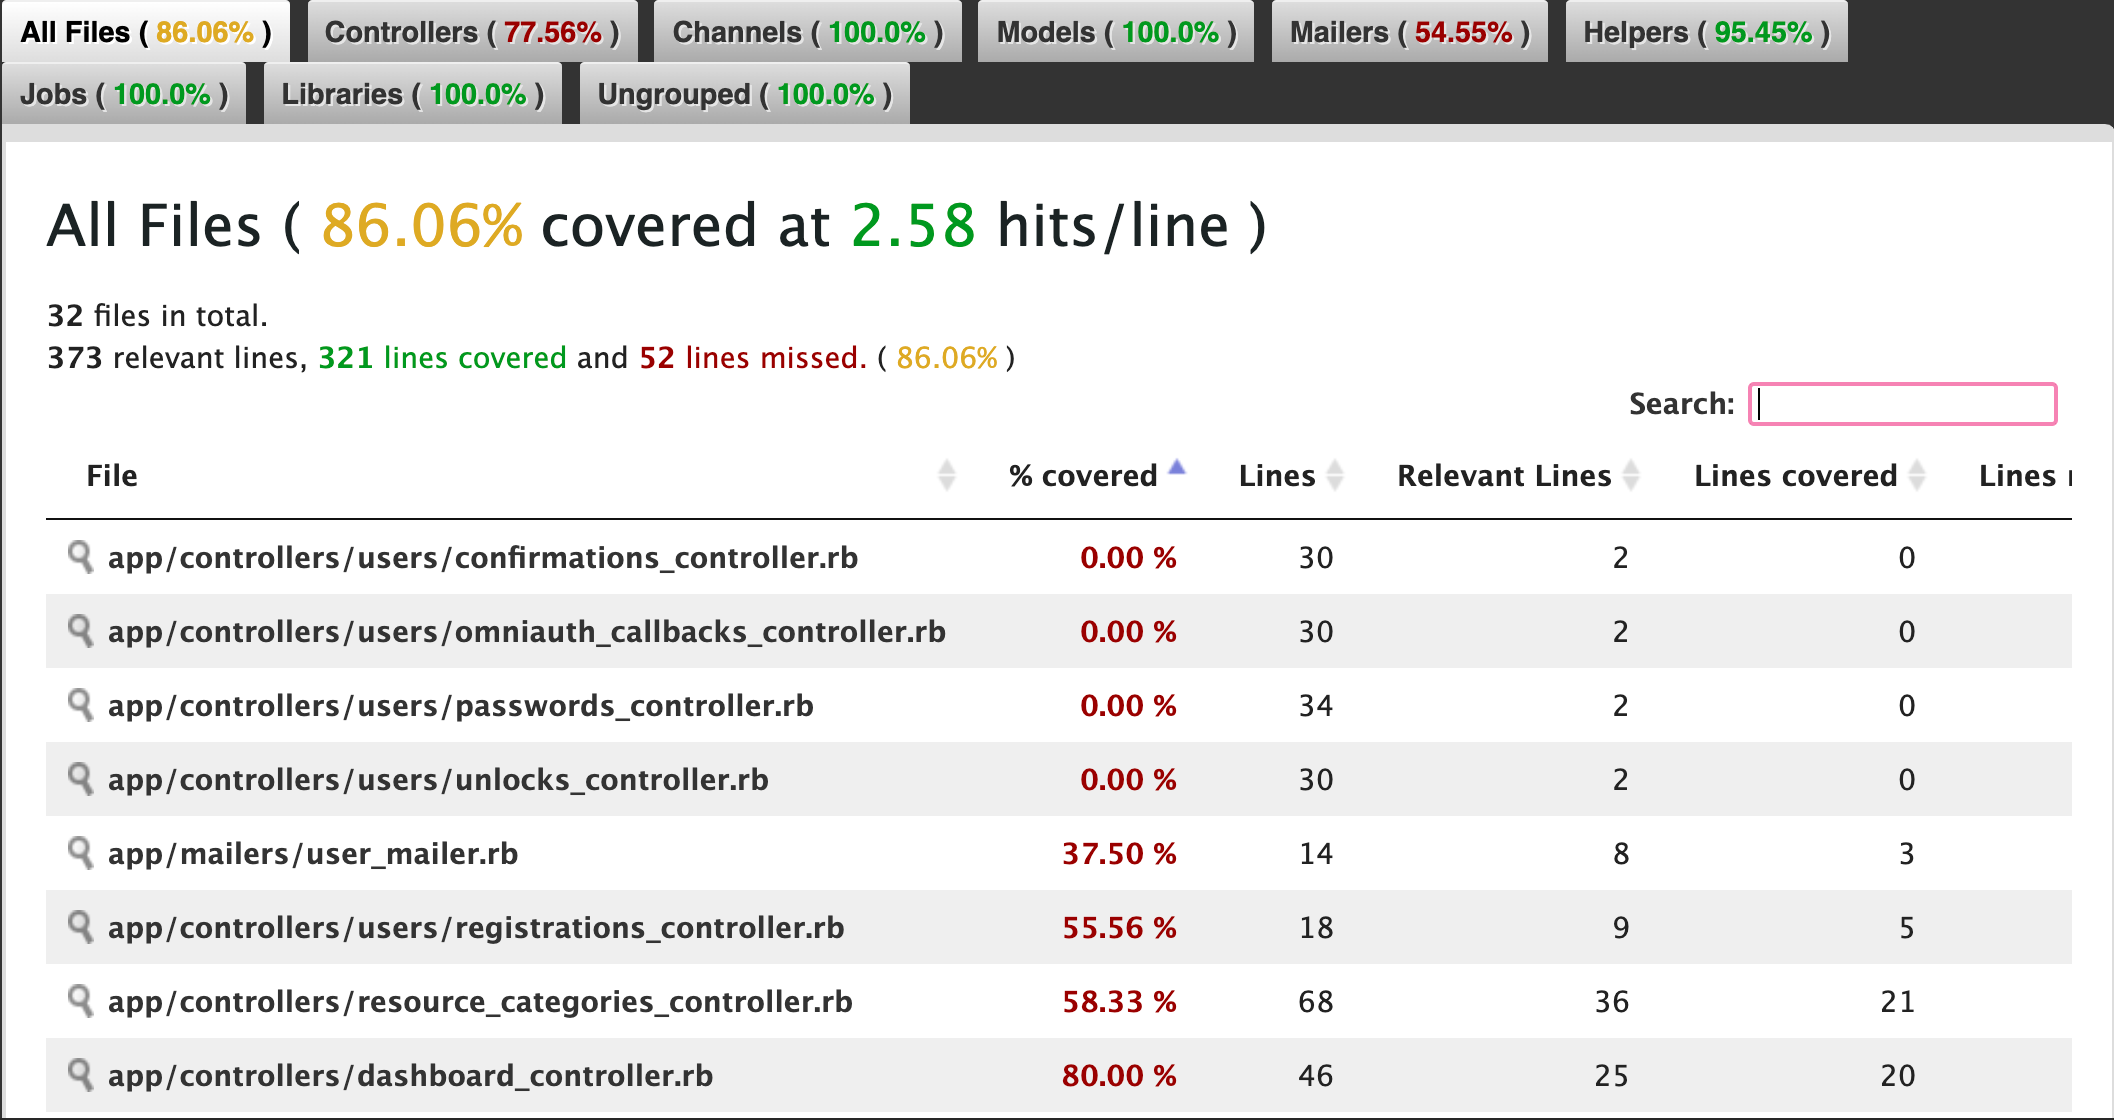The width and height of the screenshot is (2114, 1120).
Task: Open the Controllers tab
Action: [x=472, y=32]
